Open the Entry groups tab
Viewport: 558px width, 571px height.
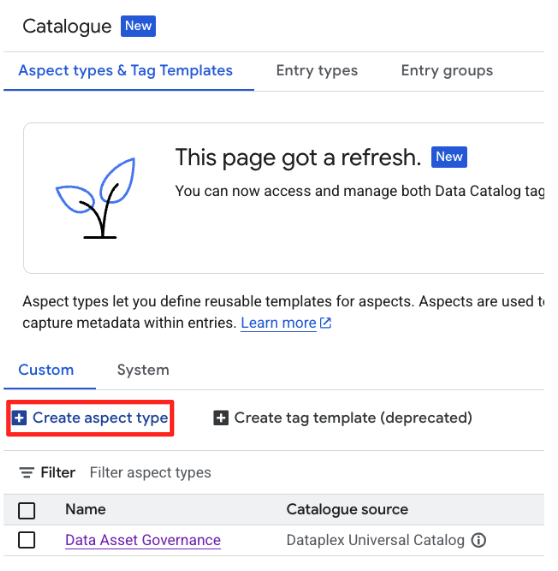pyautogui.click(x=447, y=71)
